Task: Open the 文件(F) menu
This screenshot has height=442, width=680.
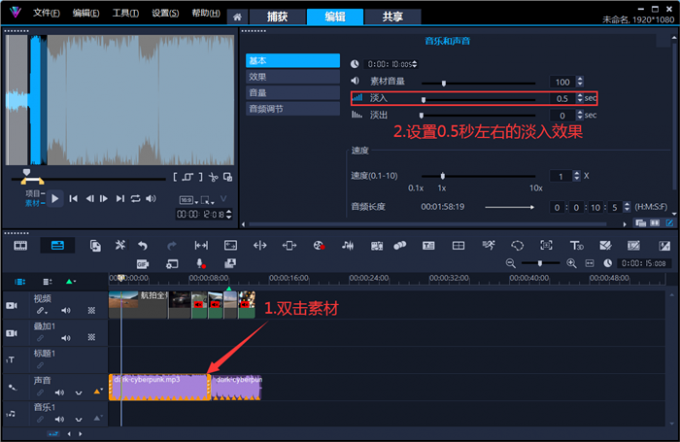Action: 46,13
